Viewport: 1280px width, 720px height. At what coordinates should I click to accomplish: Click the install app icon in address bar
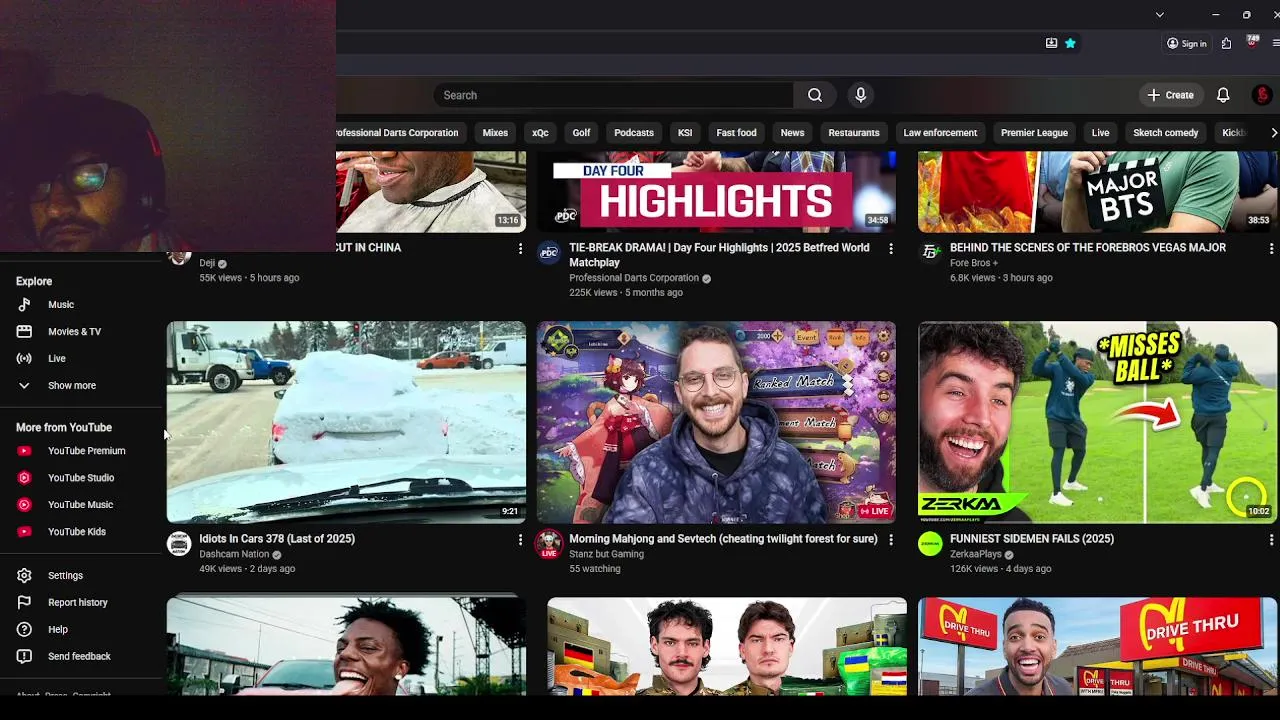click(x=1051, y=43)
